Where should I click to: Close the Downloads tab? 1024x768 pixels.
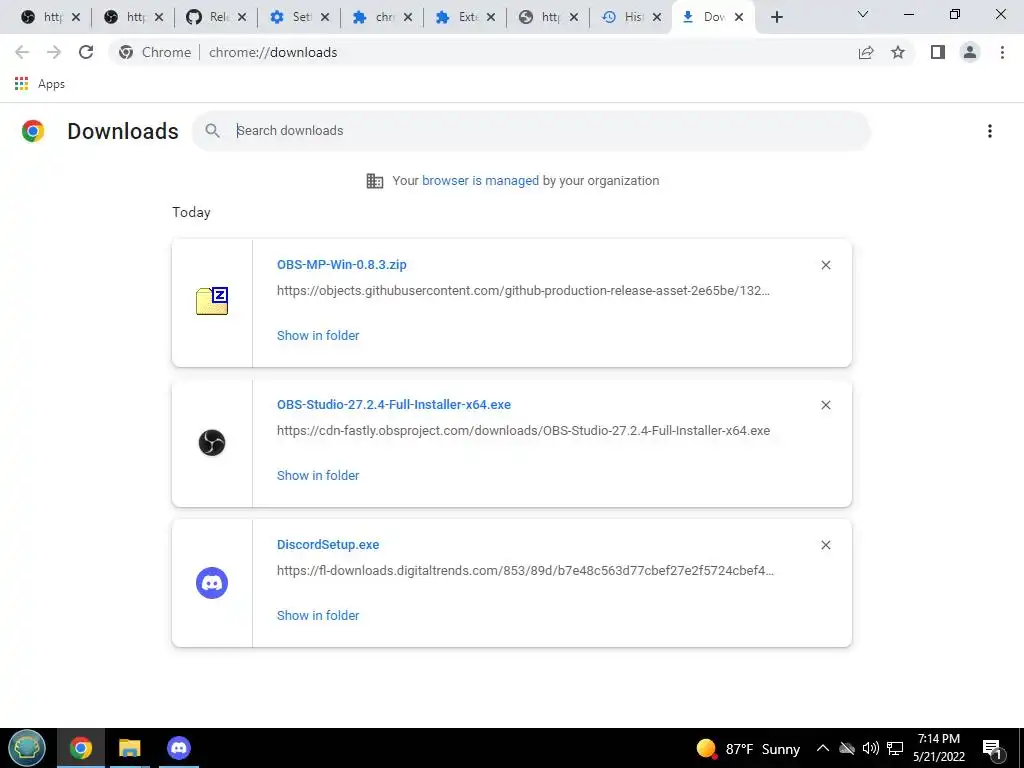739,17
